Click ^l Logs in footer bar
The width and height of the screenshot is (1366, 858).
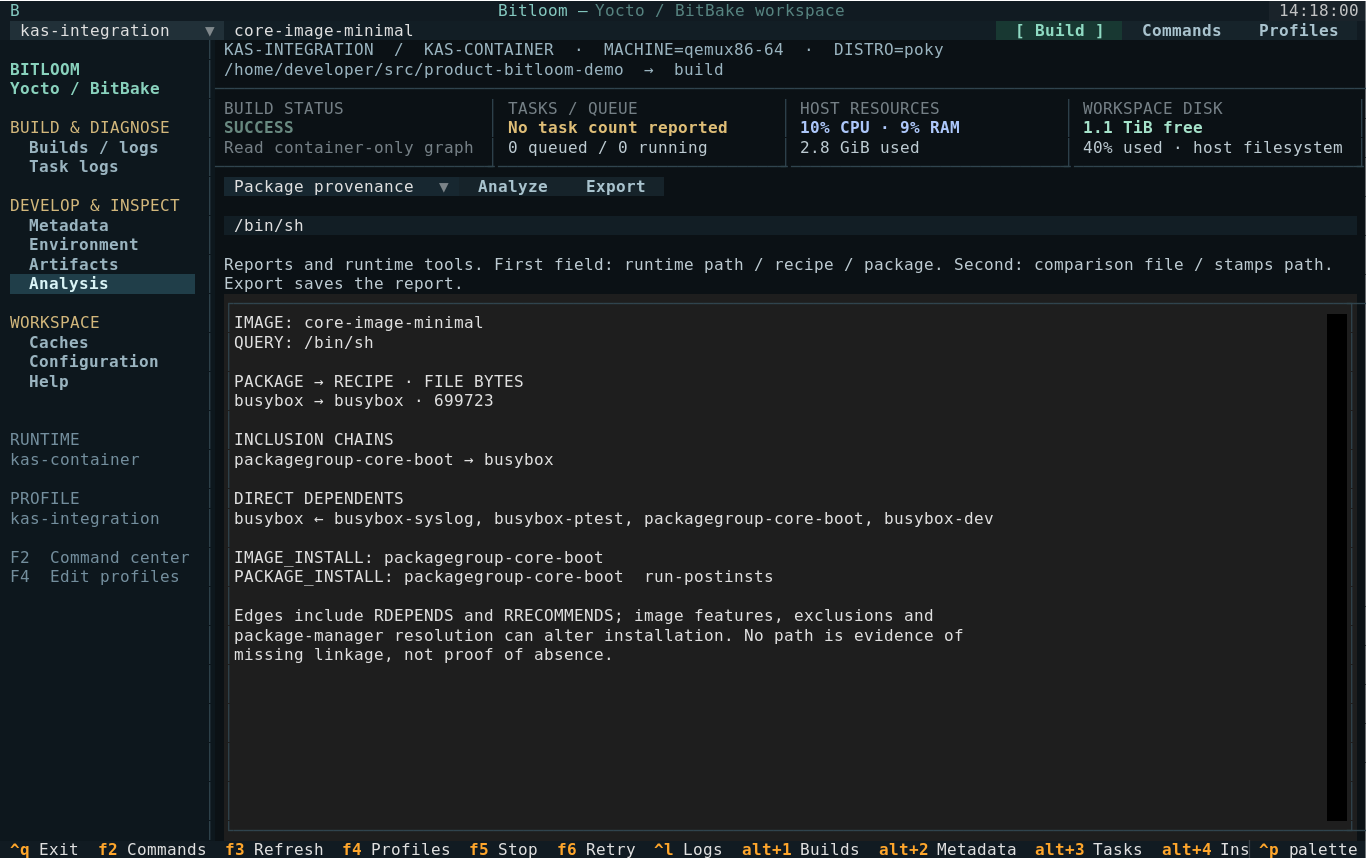click(688, 849)
